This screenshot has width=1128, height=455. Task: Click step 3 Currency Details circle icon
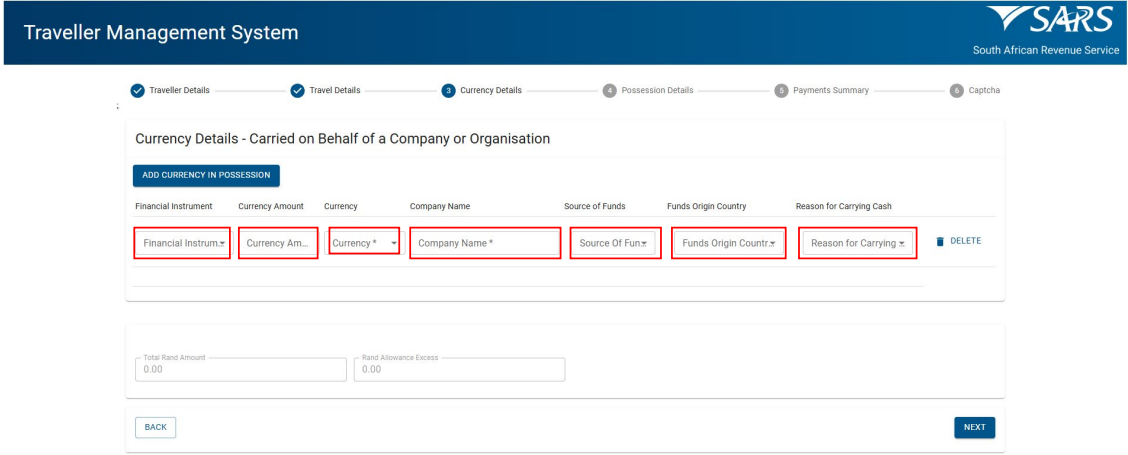448,91
